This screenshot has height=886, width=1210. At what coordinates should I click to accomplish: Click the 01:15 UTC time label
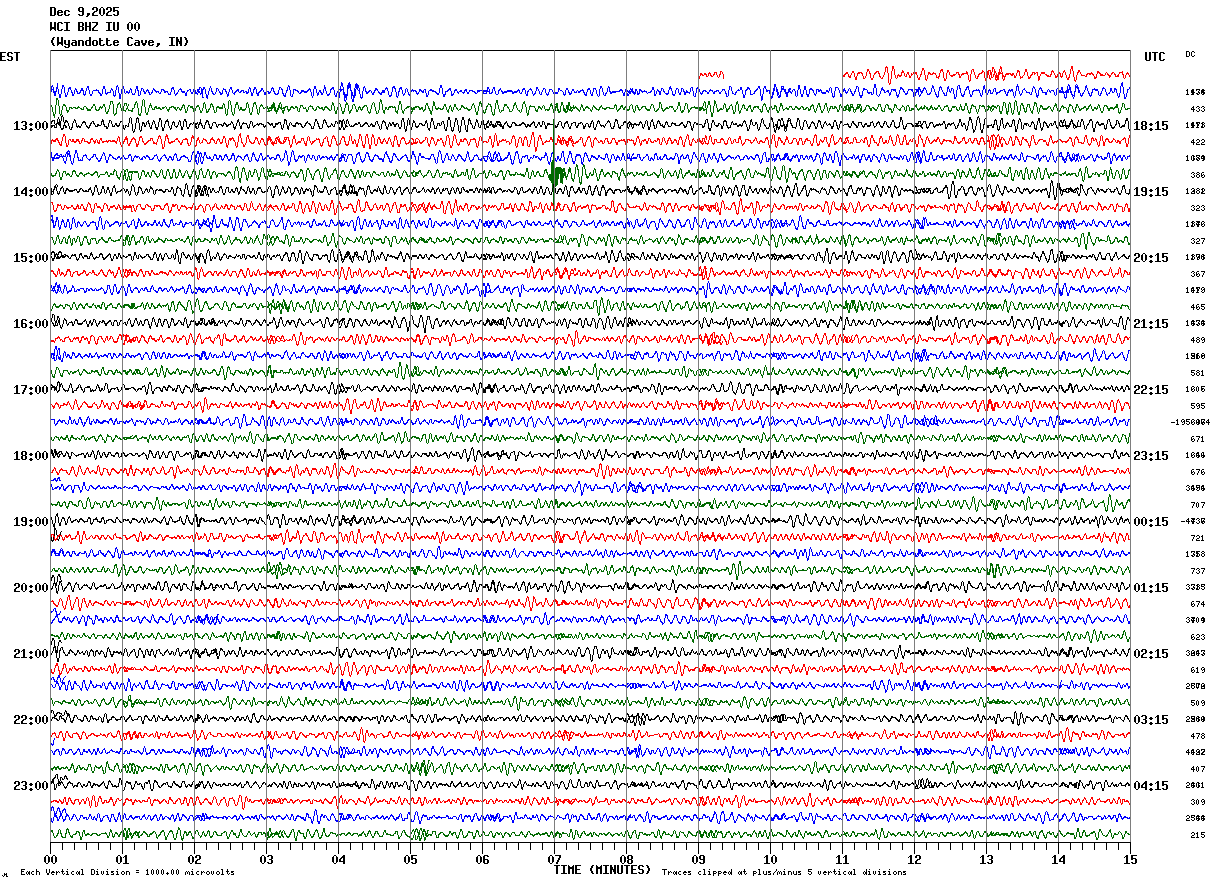click(1151, 588)
